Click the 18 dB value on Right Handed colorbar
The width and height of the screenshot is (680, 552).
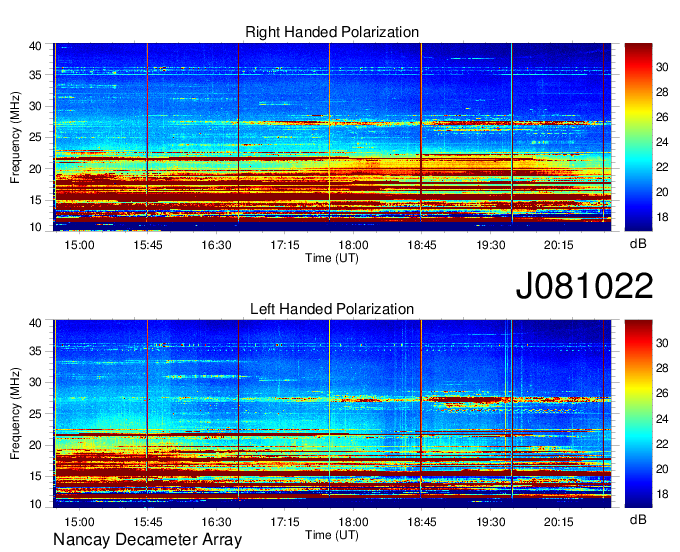click(662, 217)
